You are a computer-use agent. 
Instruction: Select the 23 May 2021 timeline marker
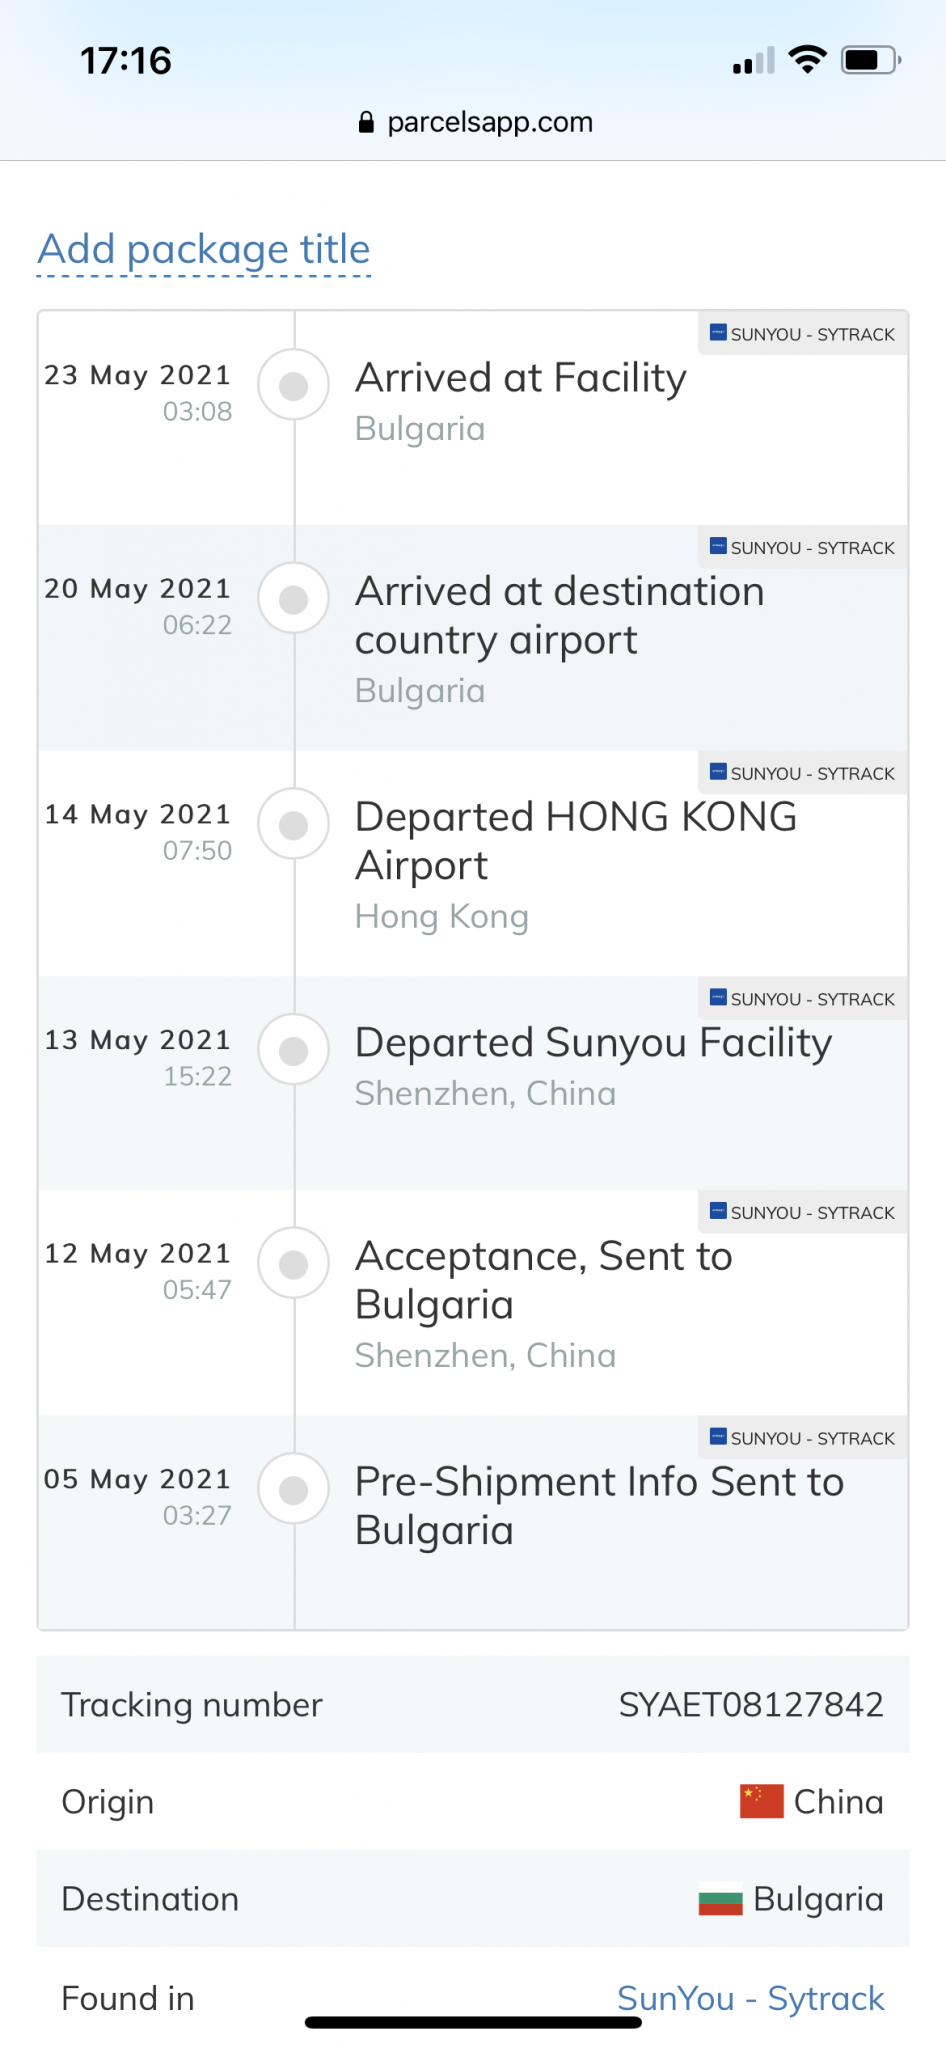[x=293, y=385]
